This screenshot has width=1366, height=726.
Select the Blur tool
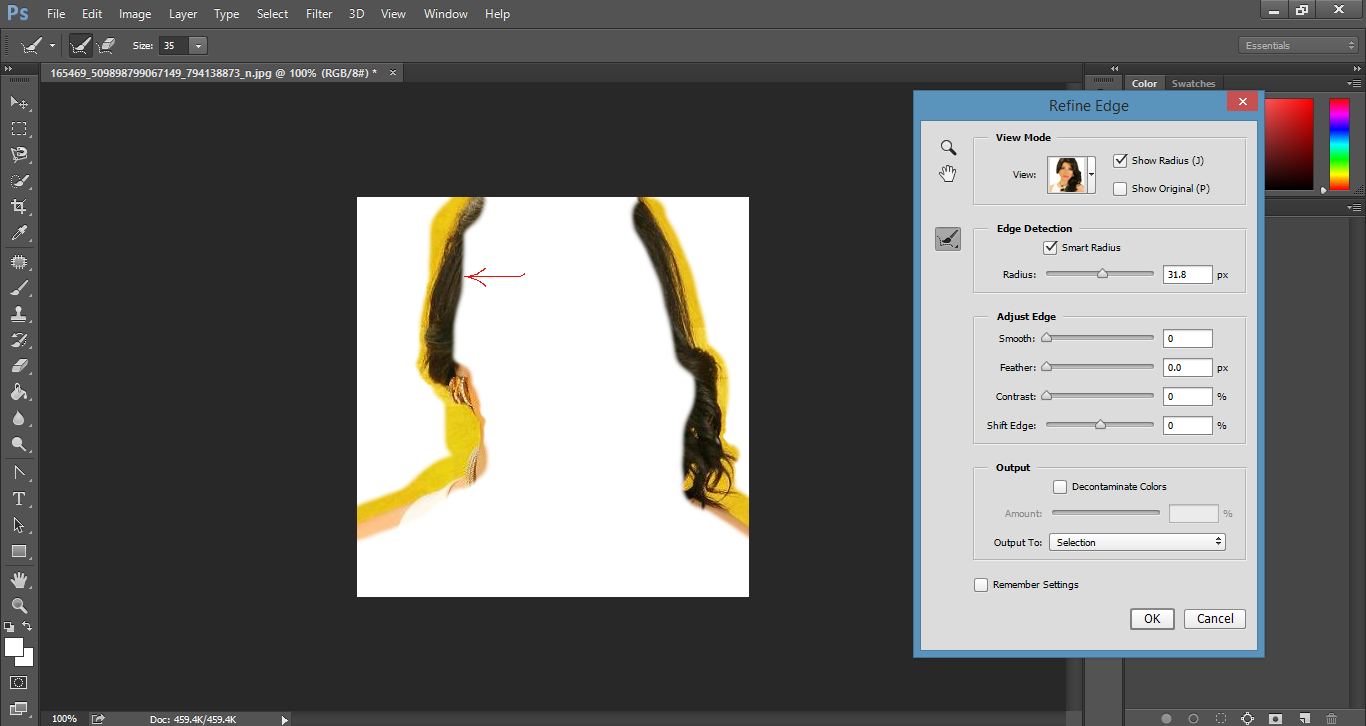pos(19,418)
